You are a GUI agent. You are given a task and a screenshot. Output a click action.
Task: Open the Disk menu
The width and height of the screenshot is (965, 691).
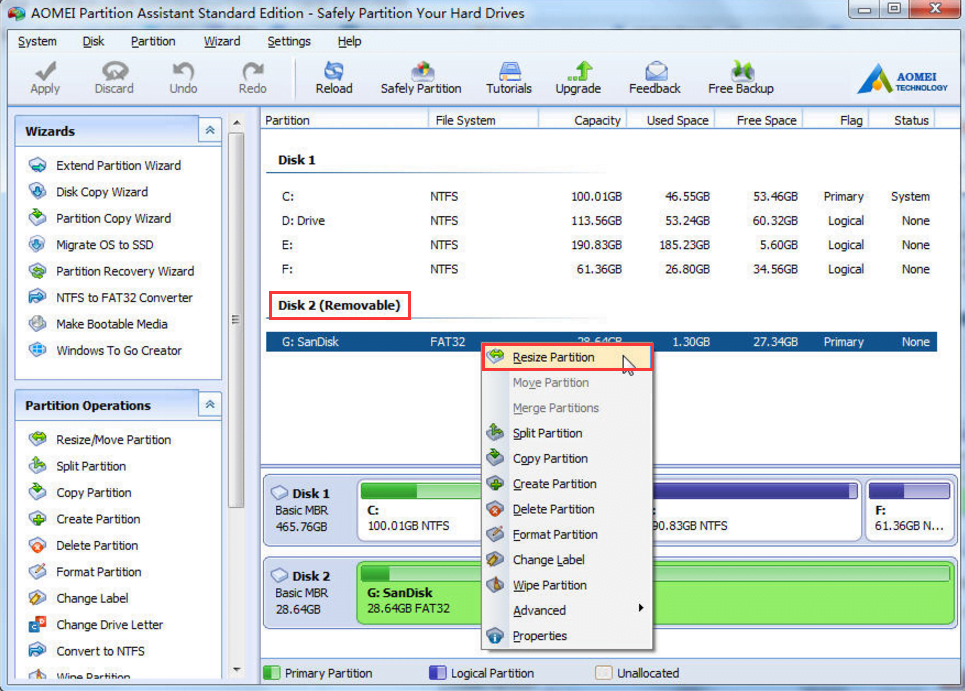click(94, 41)
